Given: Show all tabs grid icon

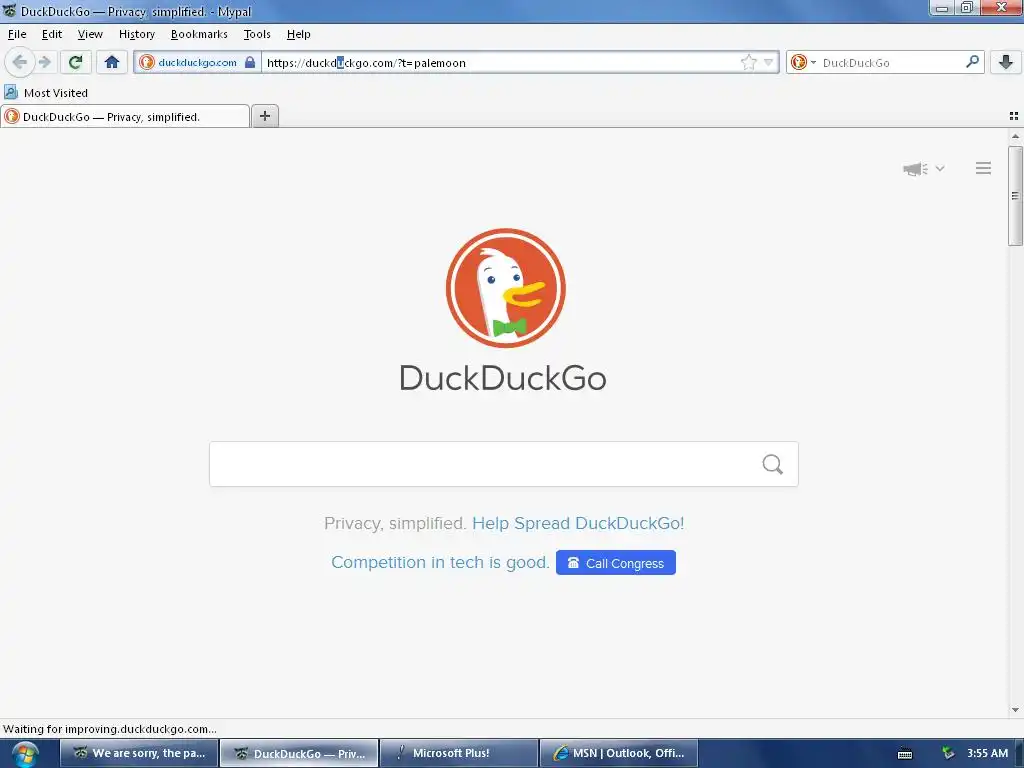Looking at the screenshot, I should pos(1014,116).
